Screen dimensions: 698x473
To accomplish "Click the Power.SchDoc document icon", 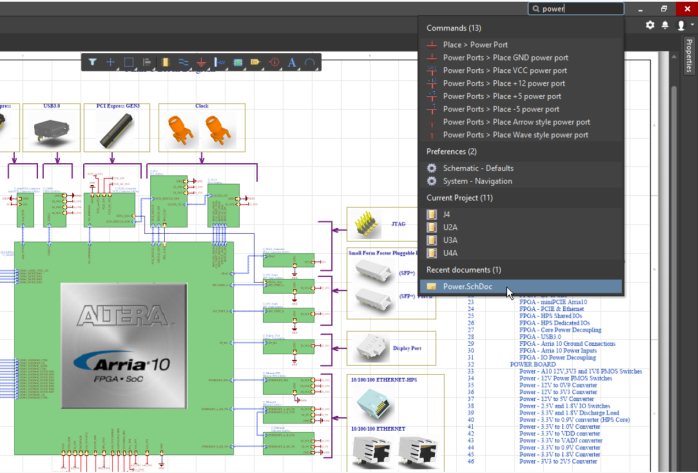I will coord(431,287).
